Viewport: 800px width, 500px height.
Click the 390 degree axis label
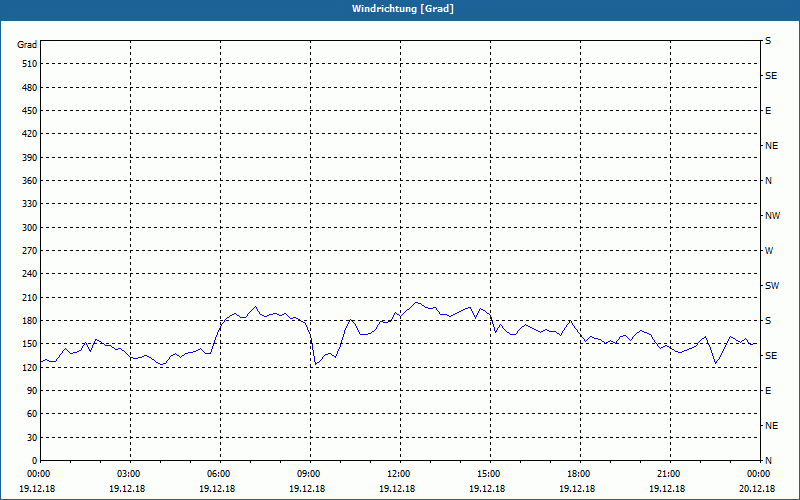coord(30,158)
